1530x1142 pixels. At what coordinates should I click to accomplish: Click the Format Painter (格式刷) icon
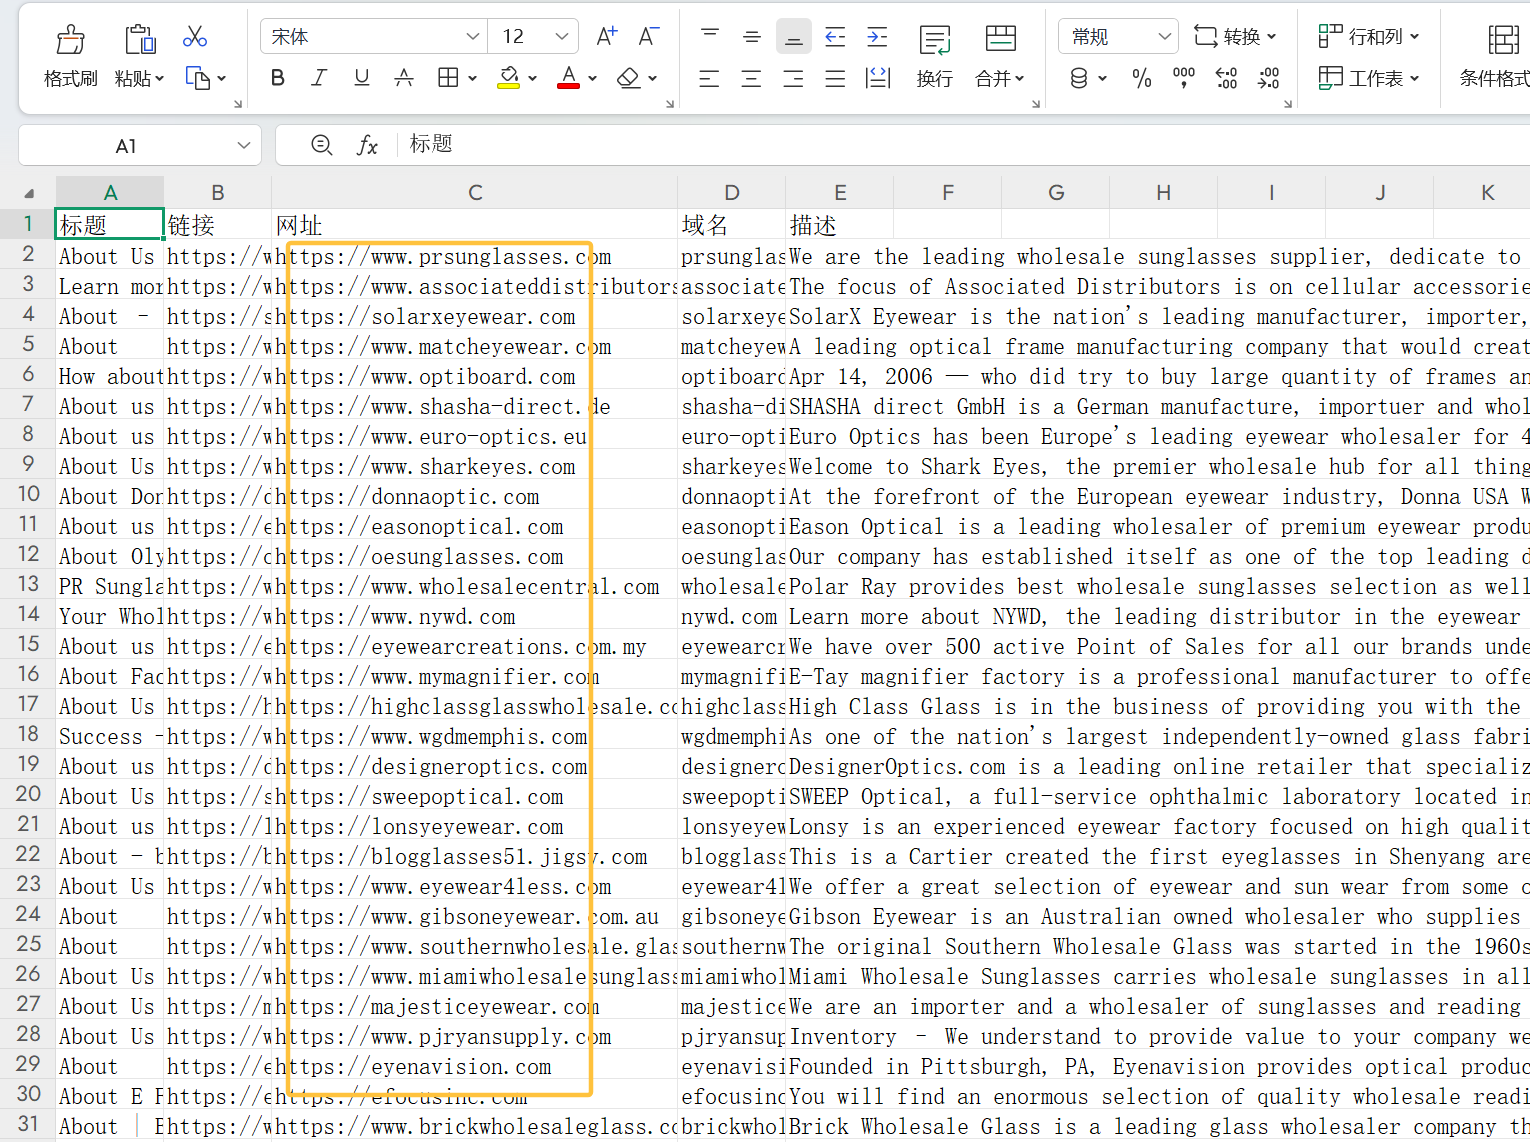point(70,40)
